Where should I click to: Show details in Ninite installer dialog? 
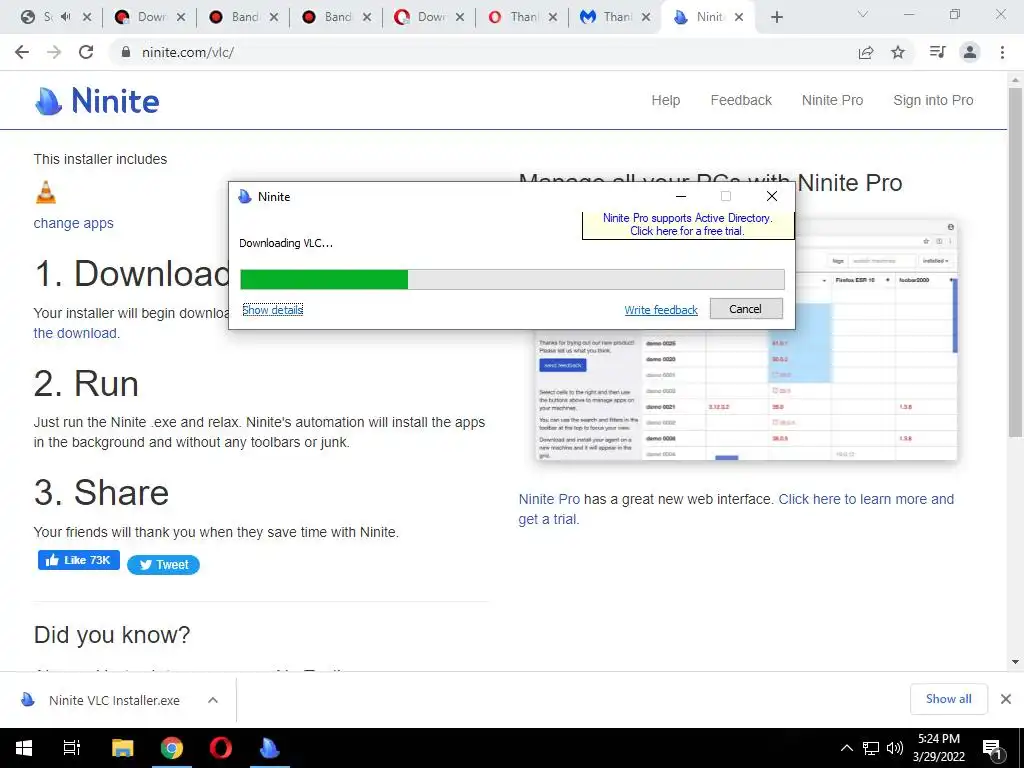pos(272,310)
